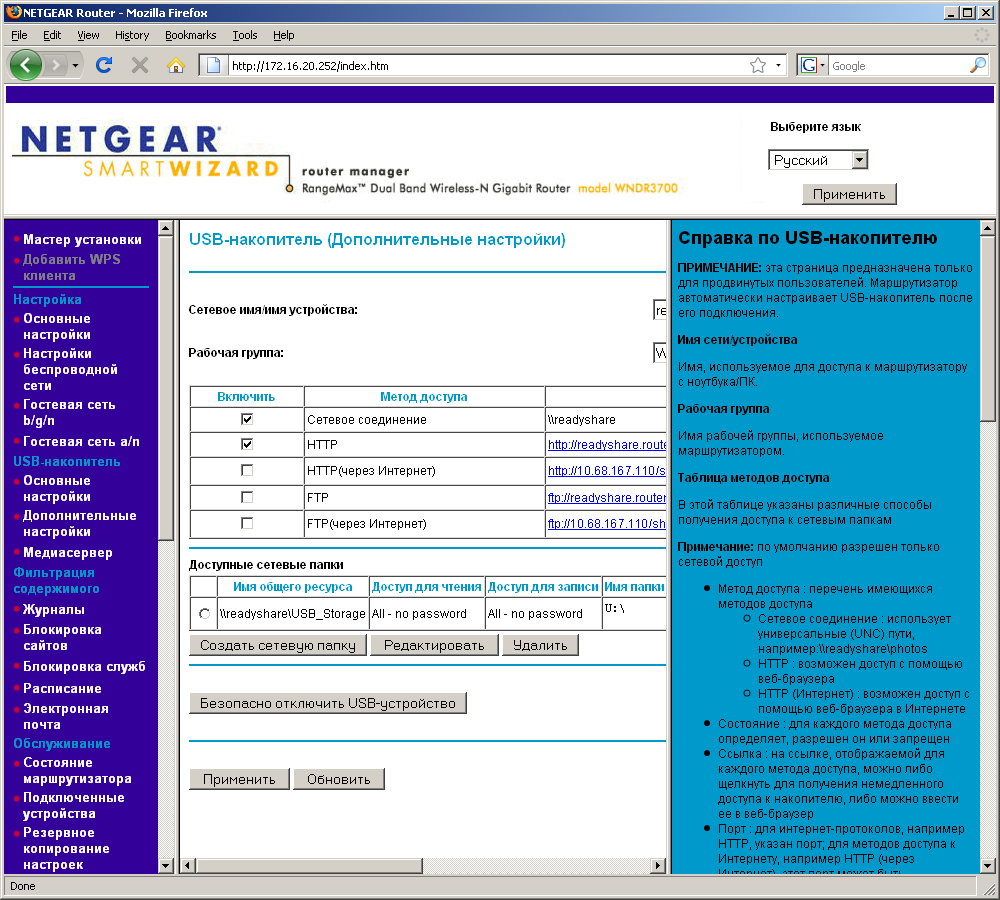Click the Сетевое имя/имя устройства input field

[660, 310]
